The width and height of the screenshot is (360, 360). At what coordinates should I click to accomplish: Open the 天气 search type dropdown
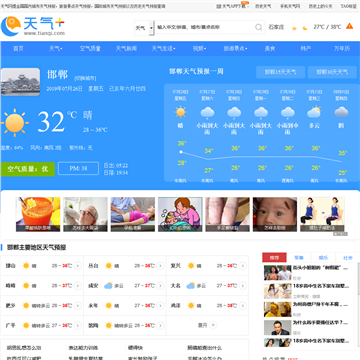click(144, 28)
